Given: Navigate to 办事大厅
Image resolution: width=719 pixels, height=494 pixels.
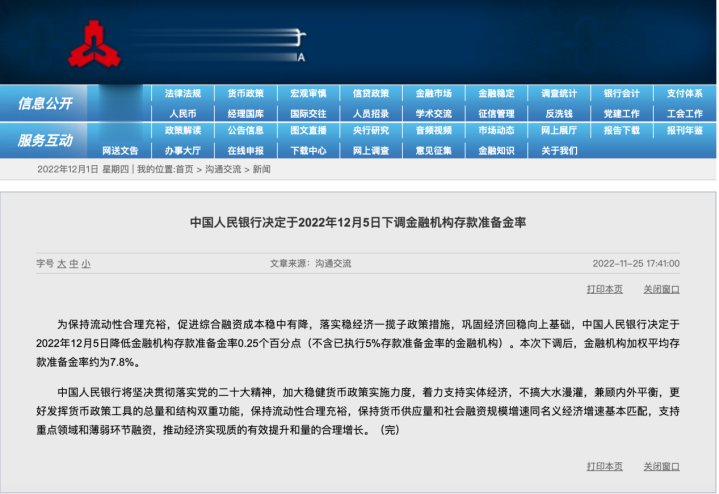Looking at the screenshot, I should pyautogui.click(x=183, y=150).
